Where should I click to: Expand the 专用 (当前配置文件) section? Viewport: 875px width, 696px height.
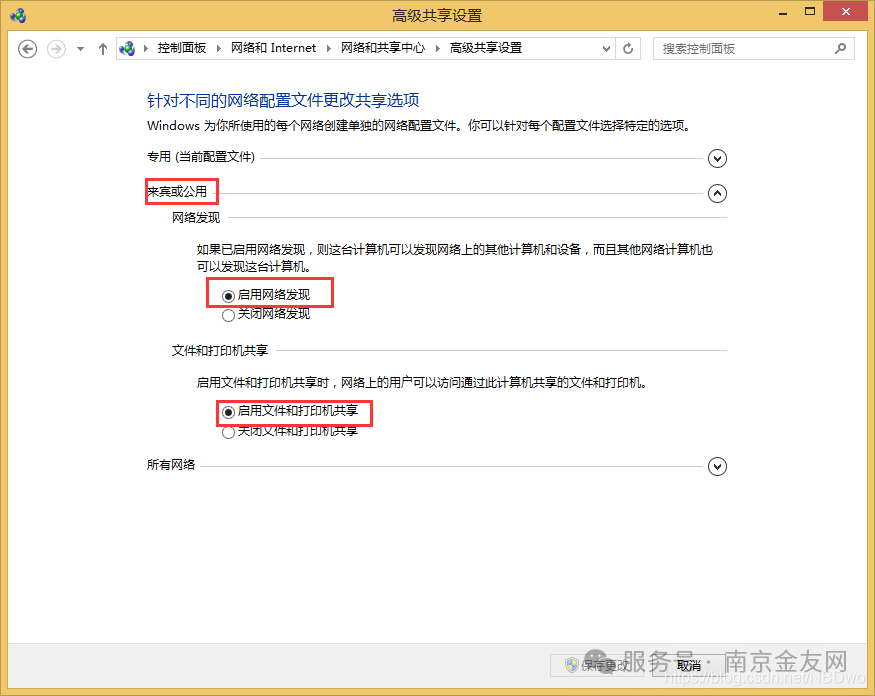717,158
